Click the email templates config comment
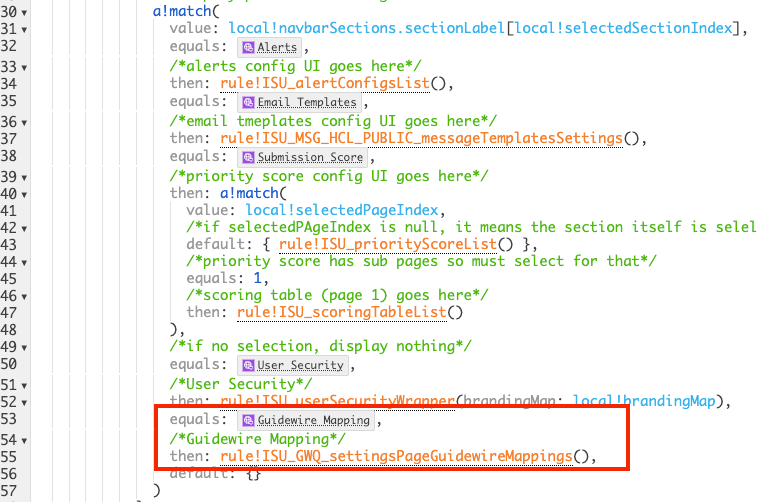Viewport: 757px width, 502px height. [333, 121]
